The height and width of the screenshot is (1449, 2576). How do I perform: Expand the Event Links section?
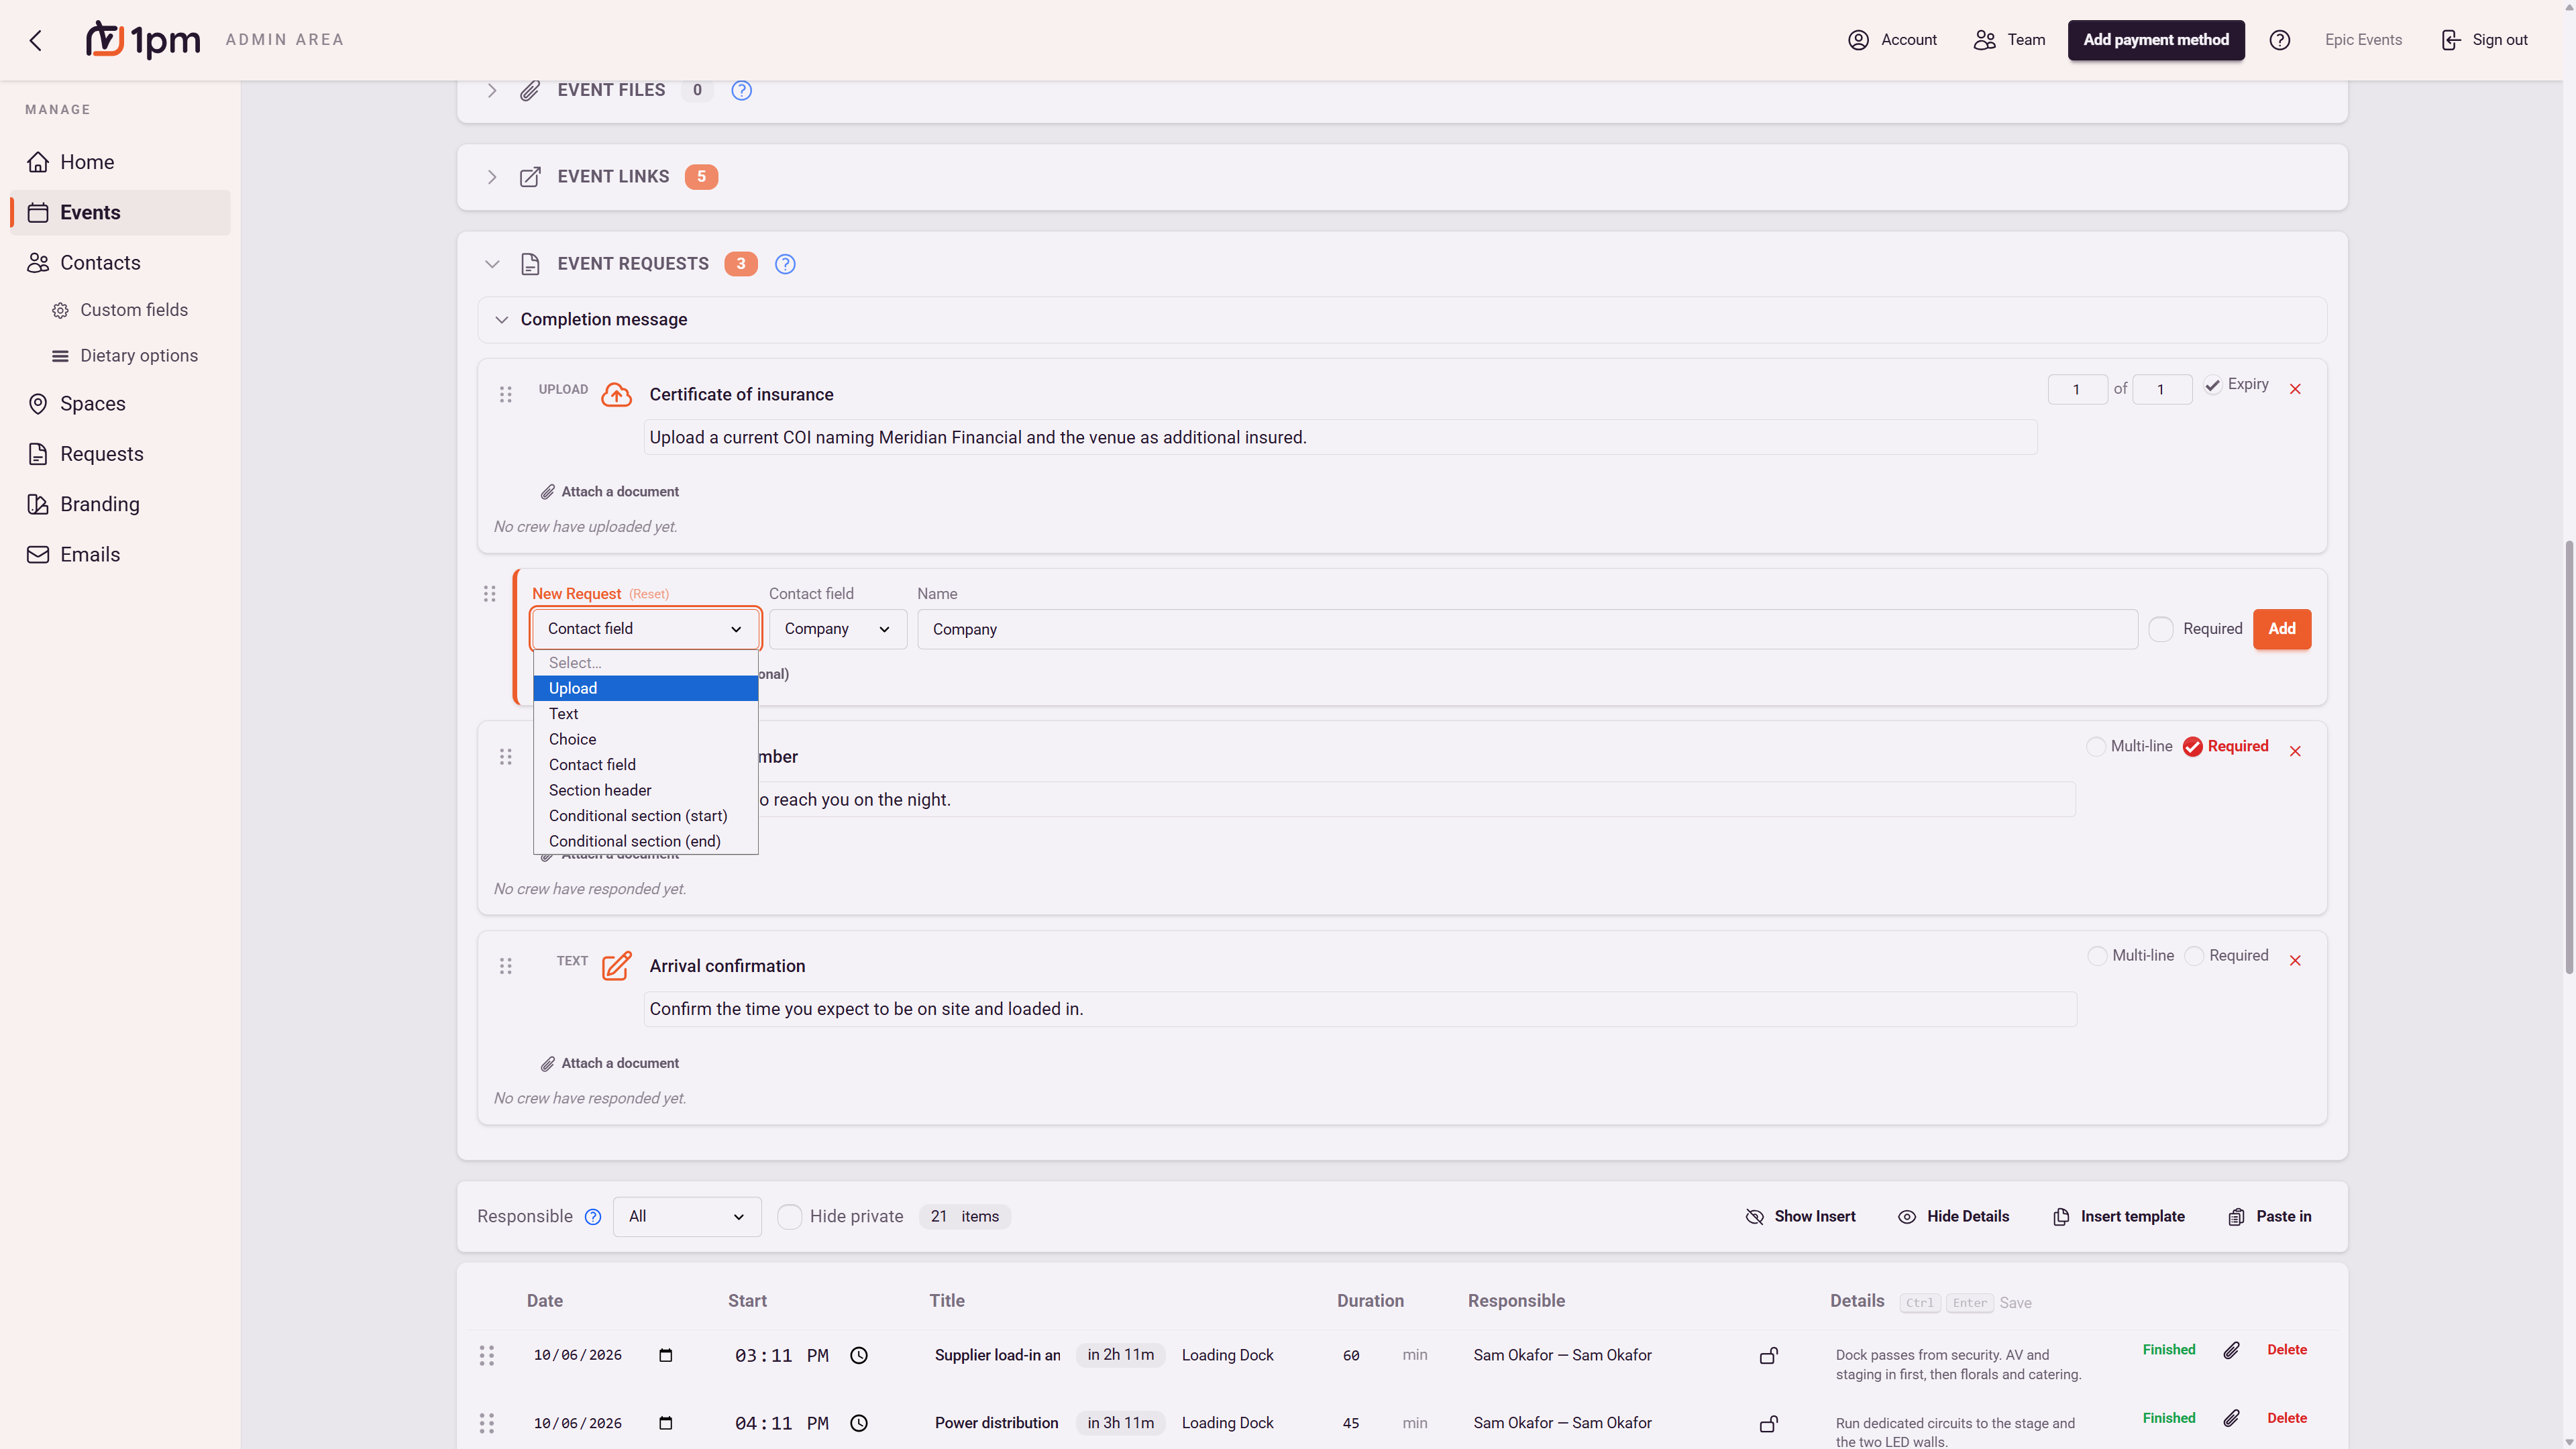point(492,177)
